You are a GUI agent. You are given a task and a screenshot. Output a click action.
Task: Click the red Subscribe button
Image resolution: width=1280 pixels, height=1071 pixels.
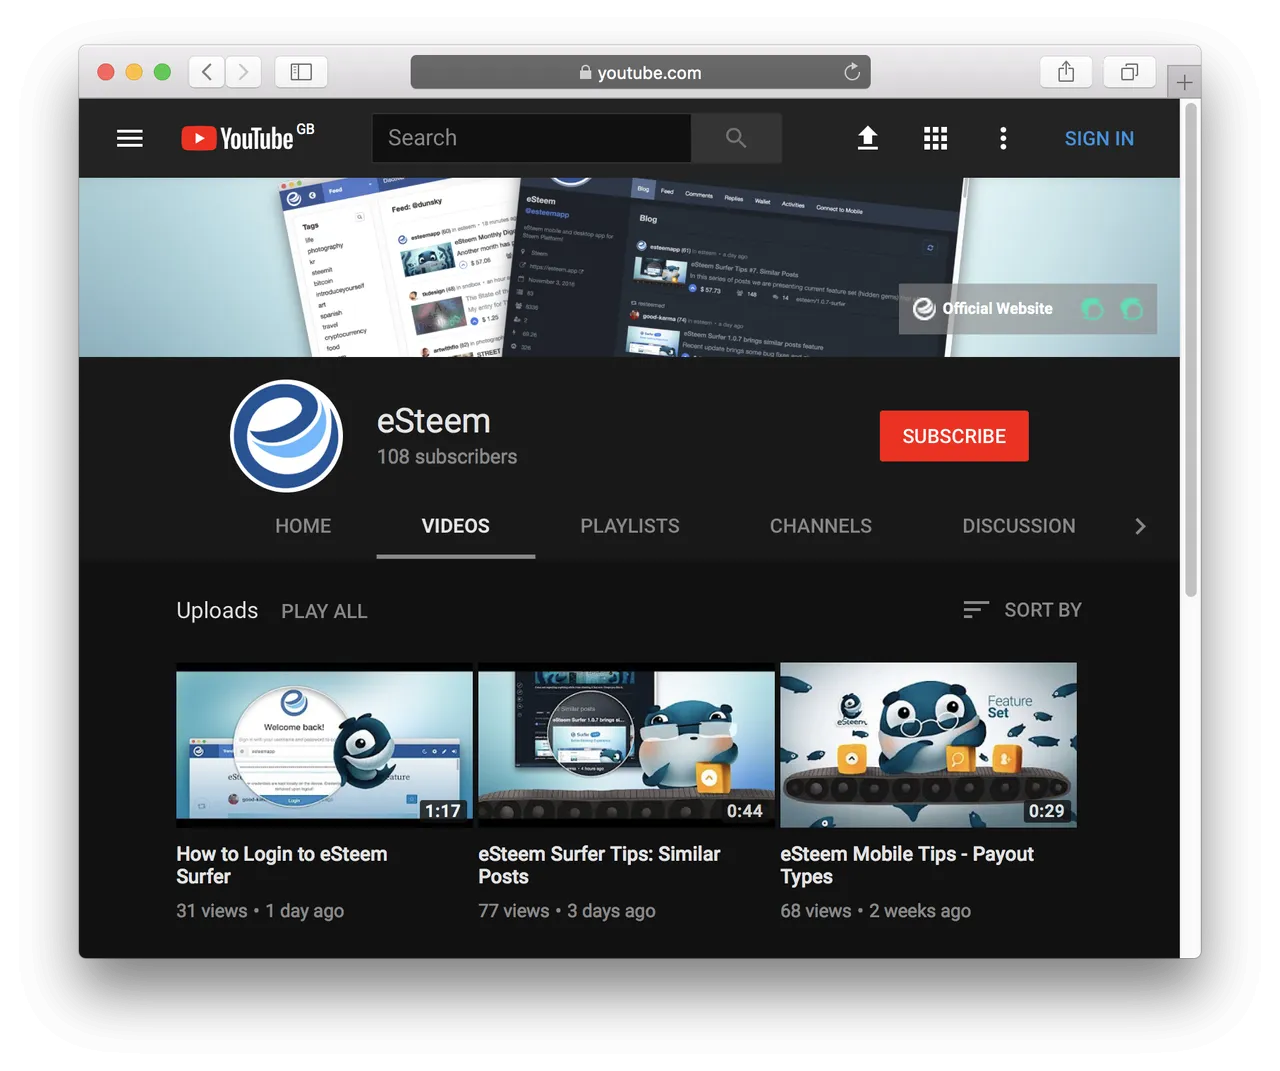(x=954, y=436)
